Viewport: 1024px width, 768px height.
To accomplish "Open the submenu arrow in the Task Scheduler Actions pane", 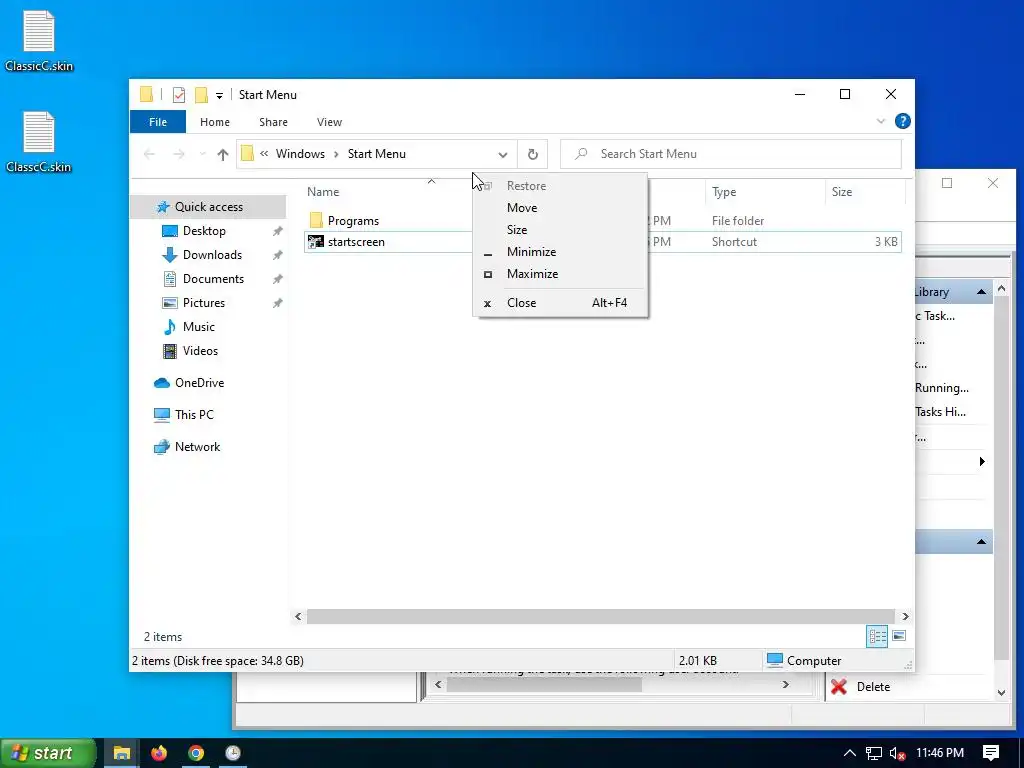I will pyautogui.click(x=982, y=462).
